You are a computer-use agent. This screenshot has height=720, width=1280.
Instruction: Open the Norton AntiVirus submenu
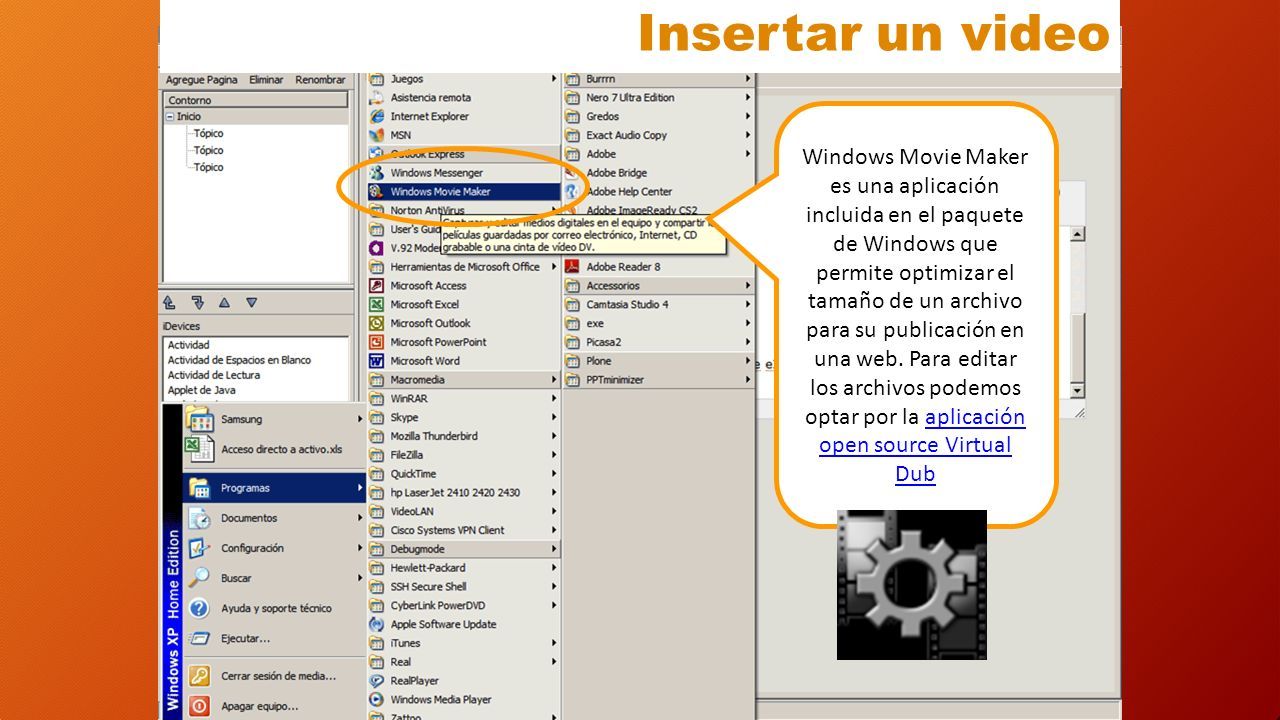pyautogui.click(x=463, y=210)
